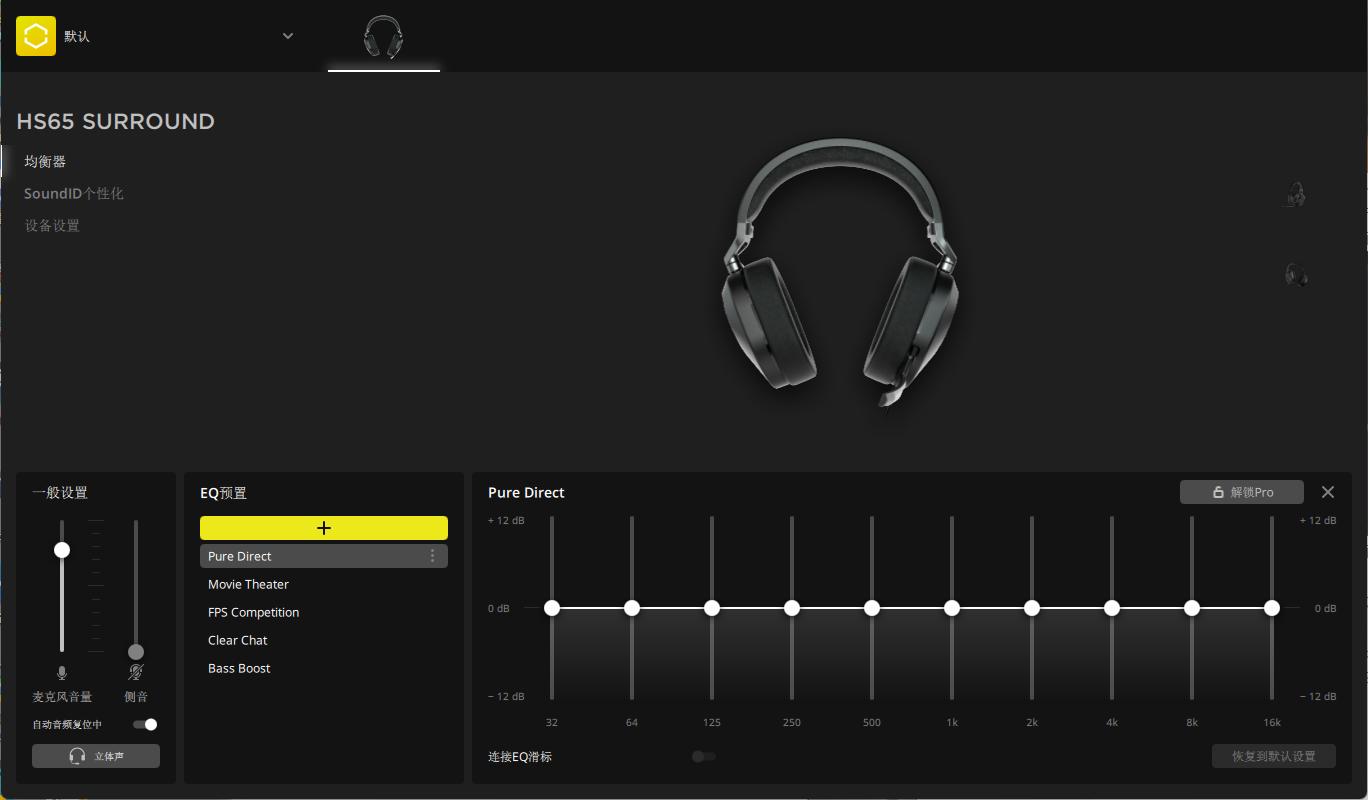Add new EQ preset with plus button

[x=323, y=528]
